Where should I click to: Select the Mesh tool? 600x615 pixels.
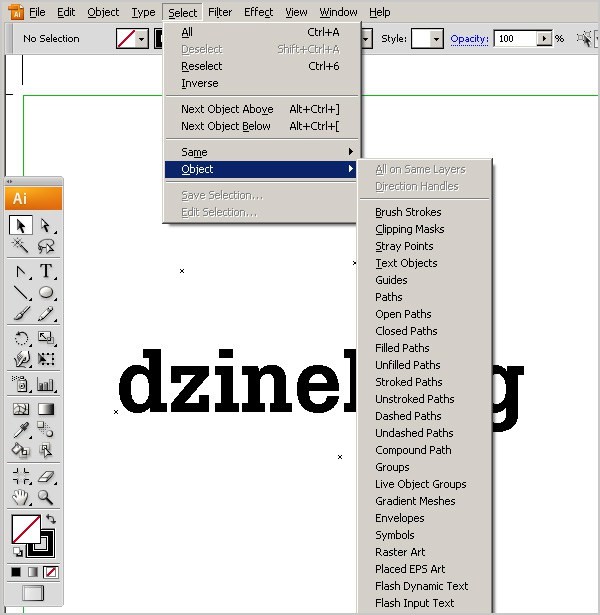pyautogui.click(x=20, y=409)
